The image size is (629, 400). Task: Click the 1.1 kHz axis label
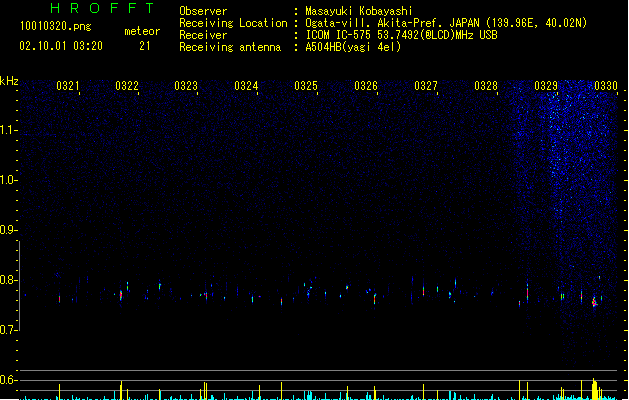pos(8,130)
